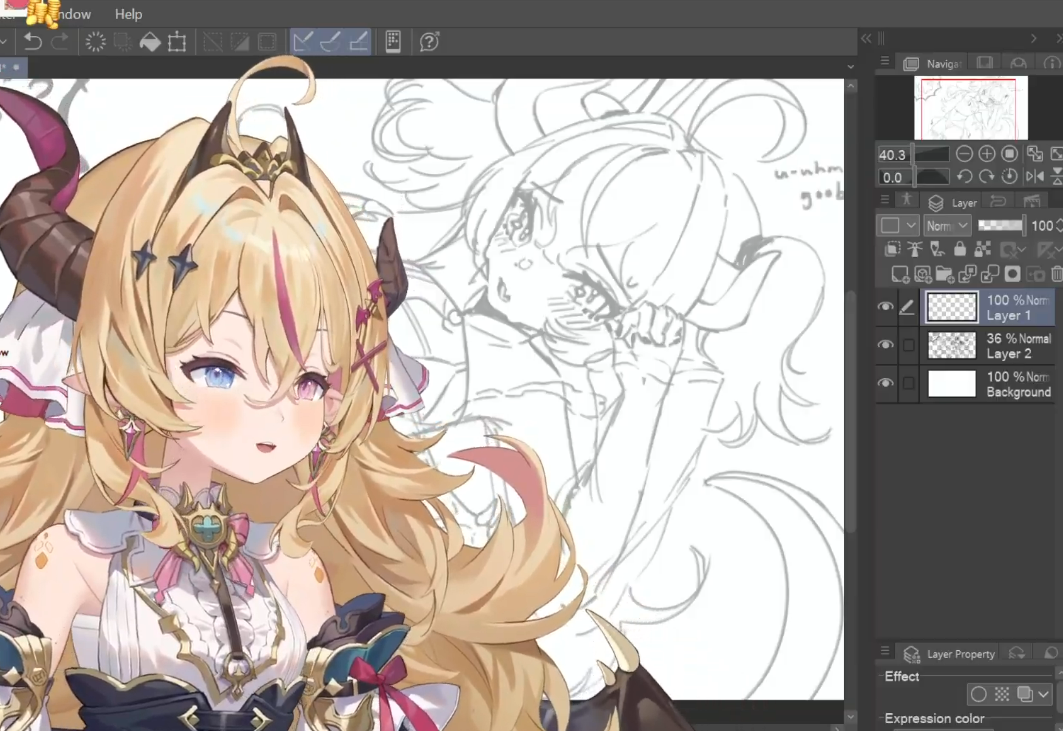Toggle Clip to Layer Below icon
Image resolution: width=1063 pixels, height=731 pixels.
coord(892,250)
